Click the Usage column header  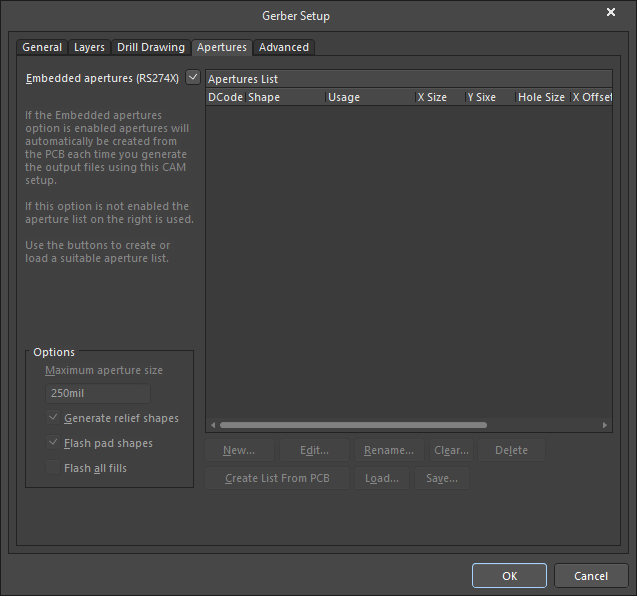pyautogui.click(x=370, y=98)
